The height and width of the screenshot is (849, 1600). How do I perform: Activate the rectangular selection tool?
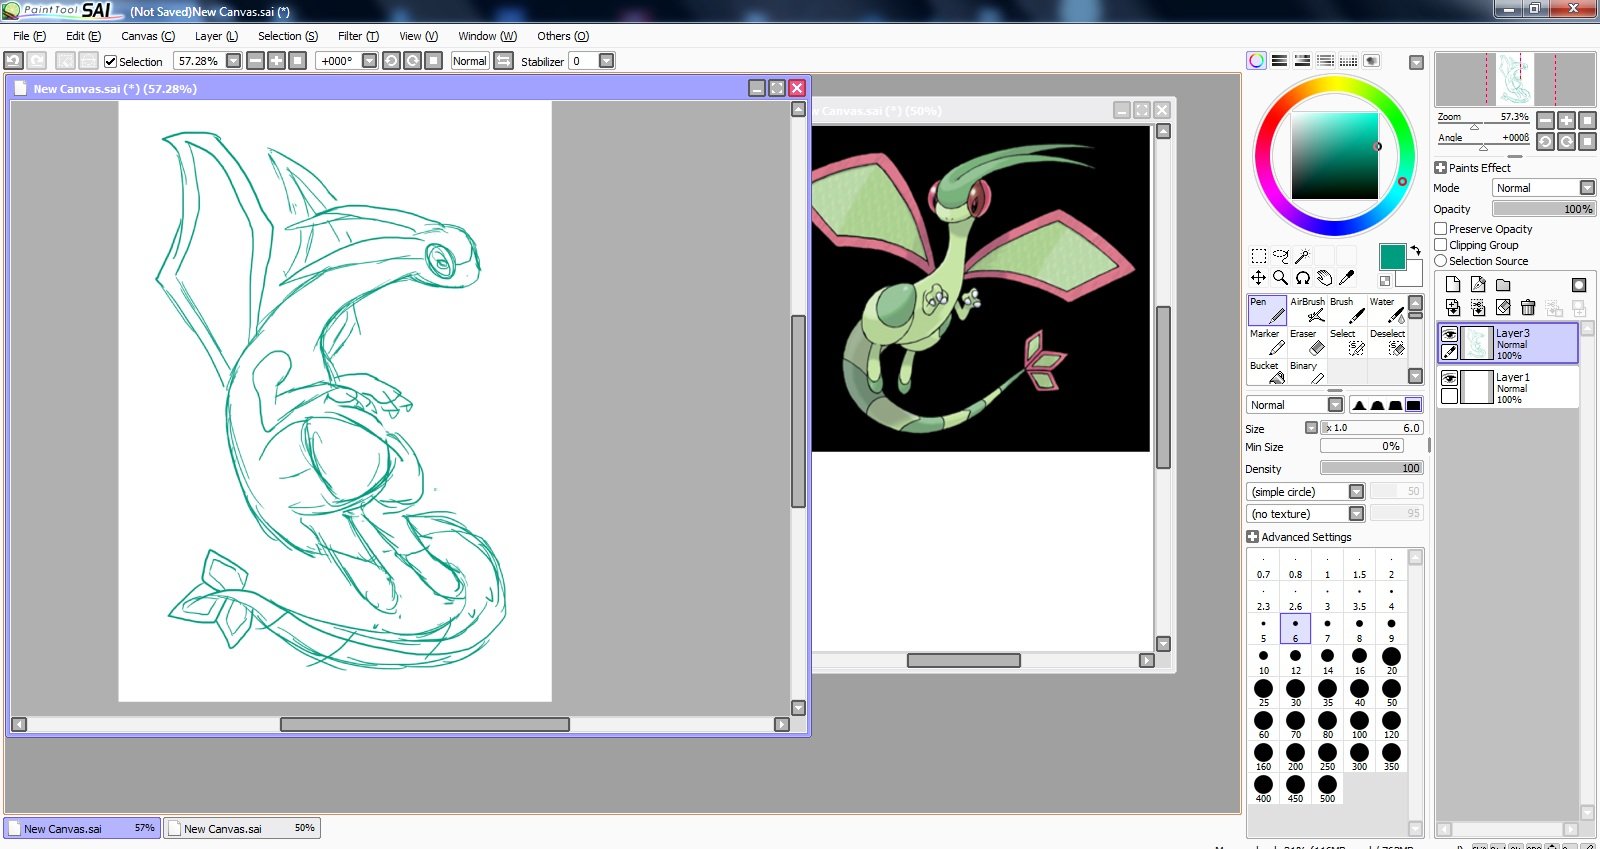coord(1259,256)
